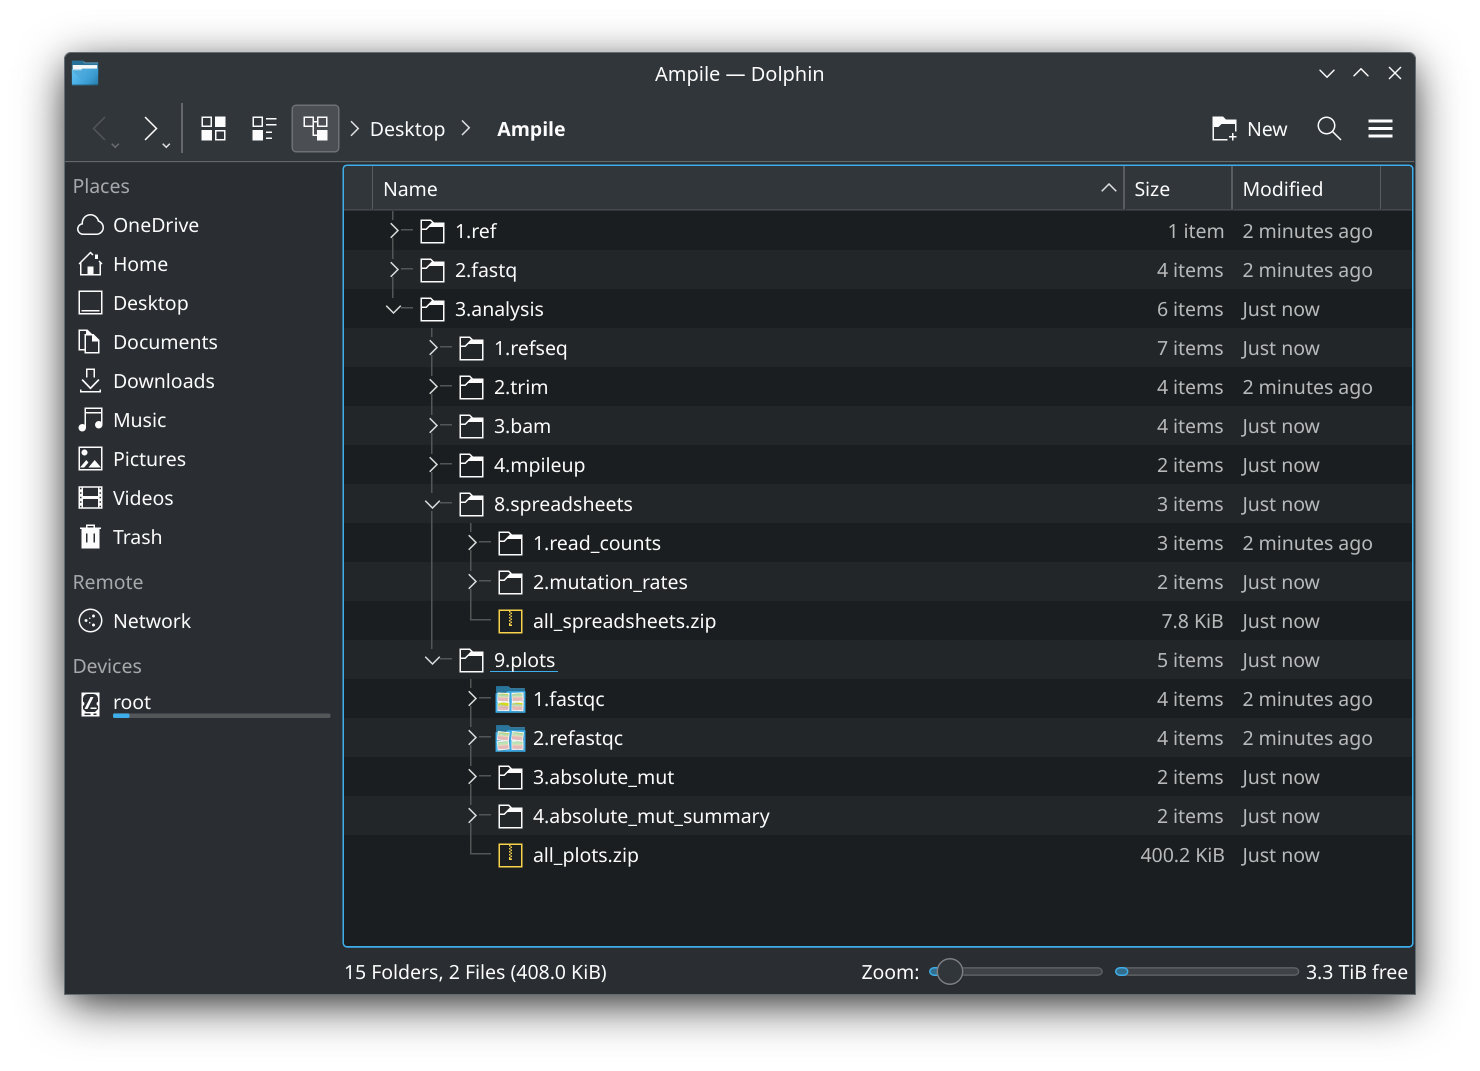Select the 3.analysis row name
This screenshot has width=1480, height=1071.
click(x=499, y=309)
